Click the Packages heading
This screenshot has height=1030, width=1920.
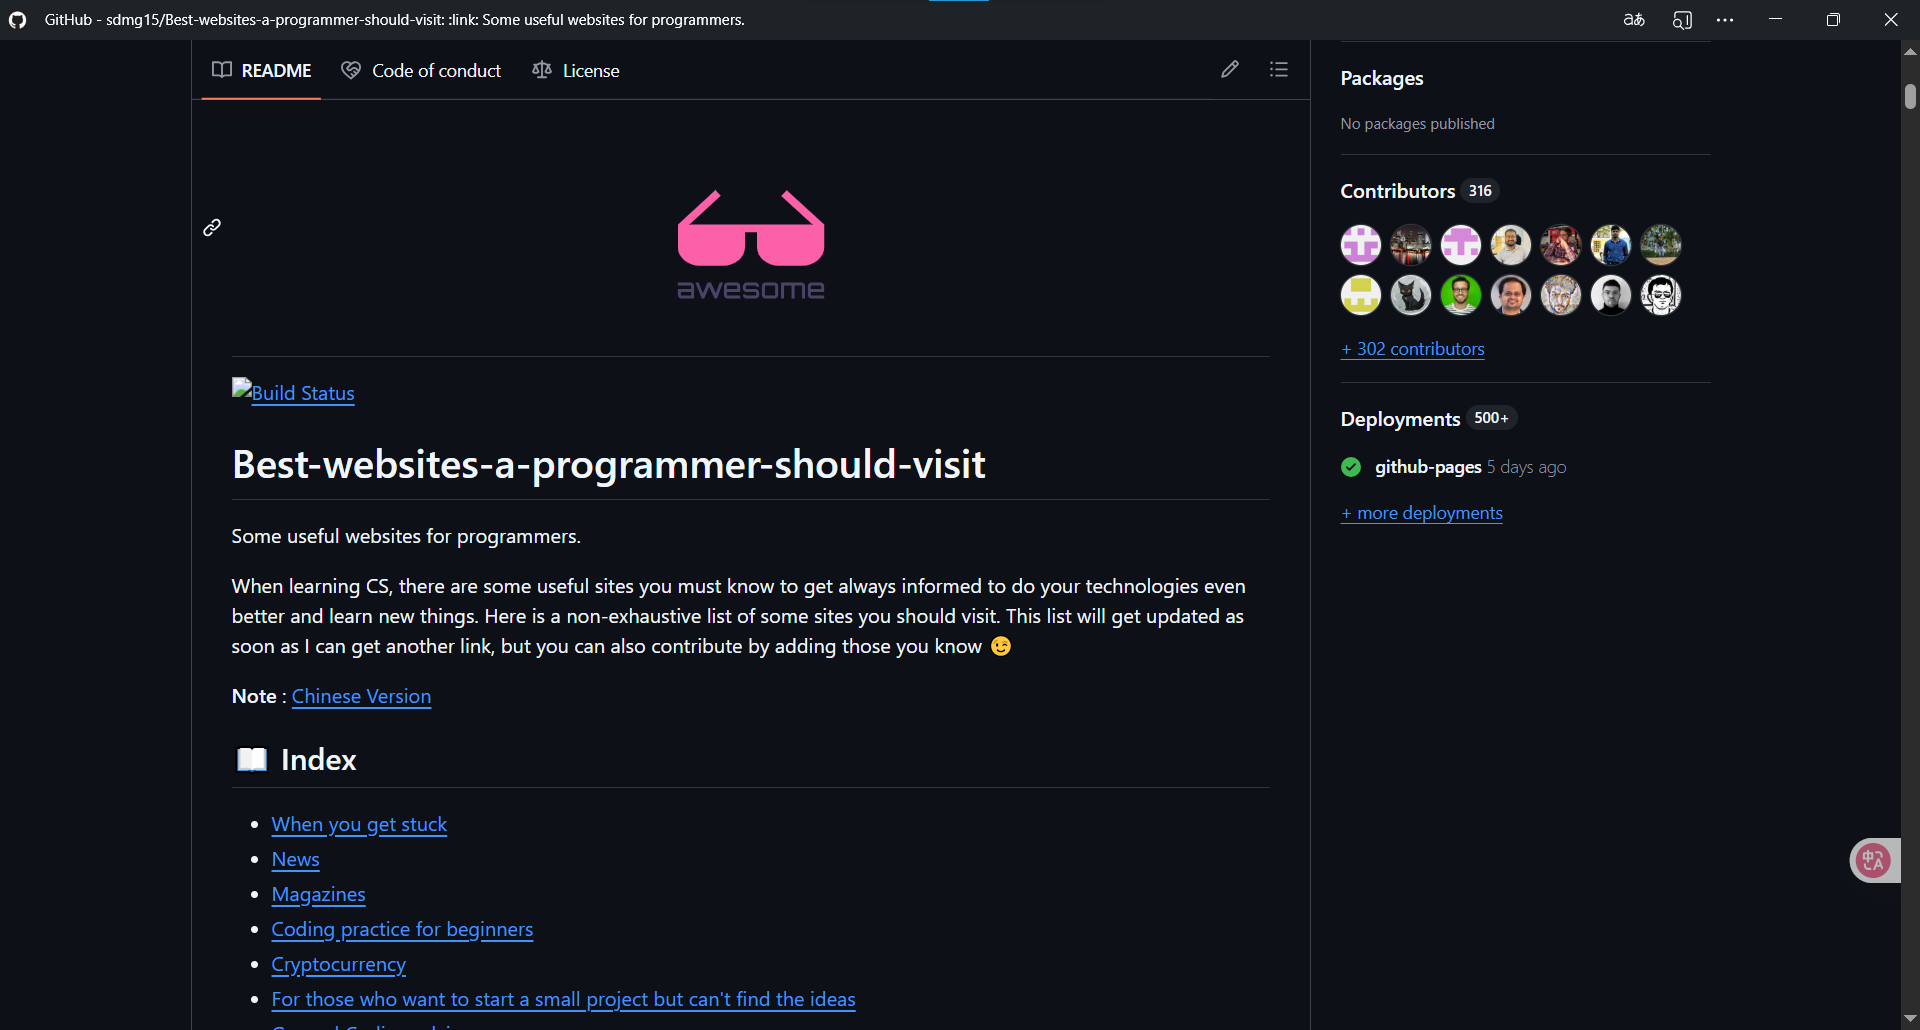coord(1381,78)
